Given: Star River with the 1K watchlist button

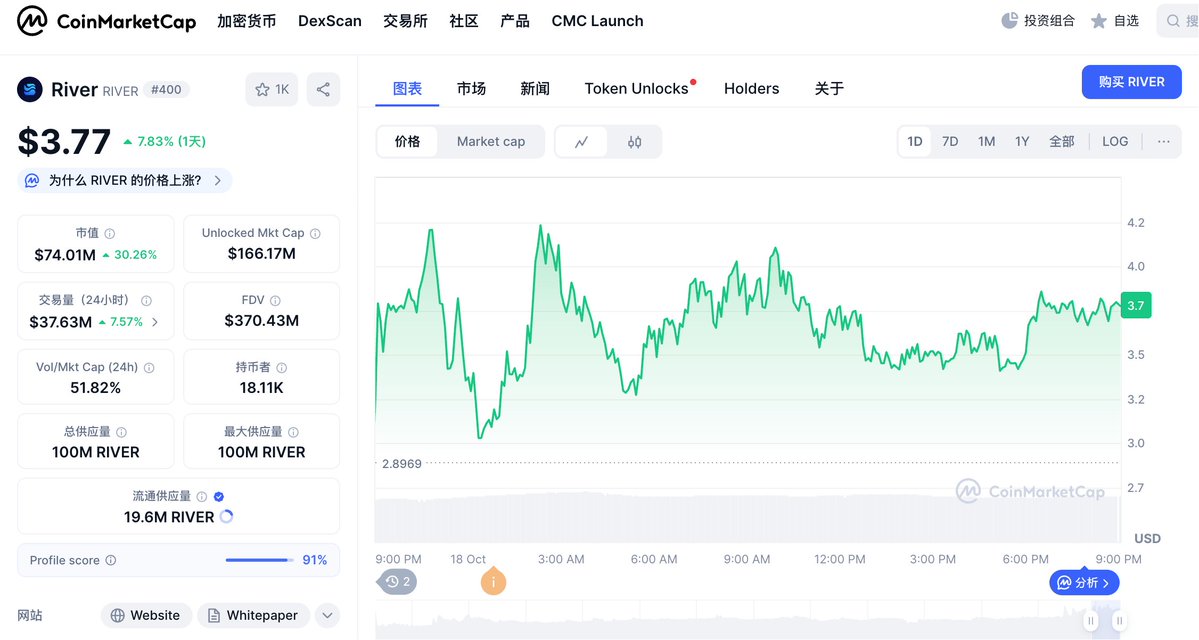Looking at the screenshot, I should pos(271,90).
